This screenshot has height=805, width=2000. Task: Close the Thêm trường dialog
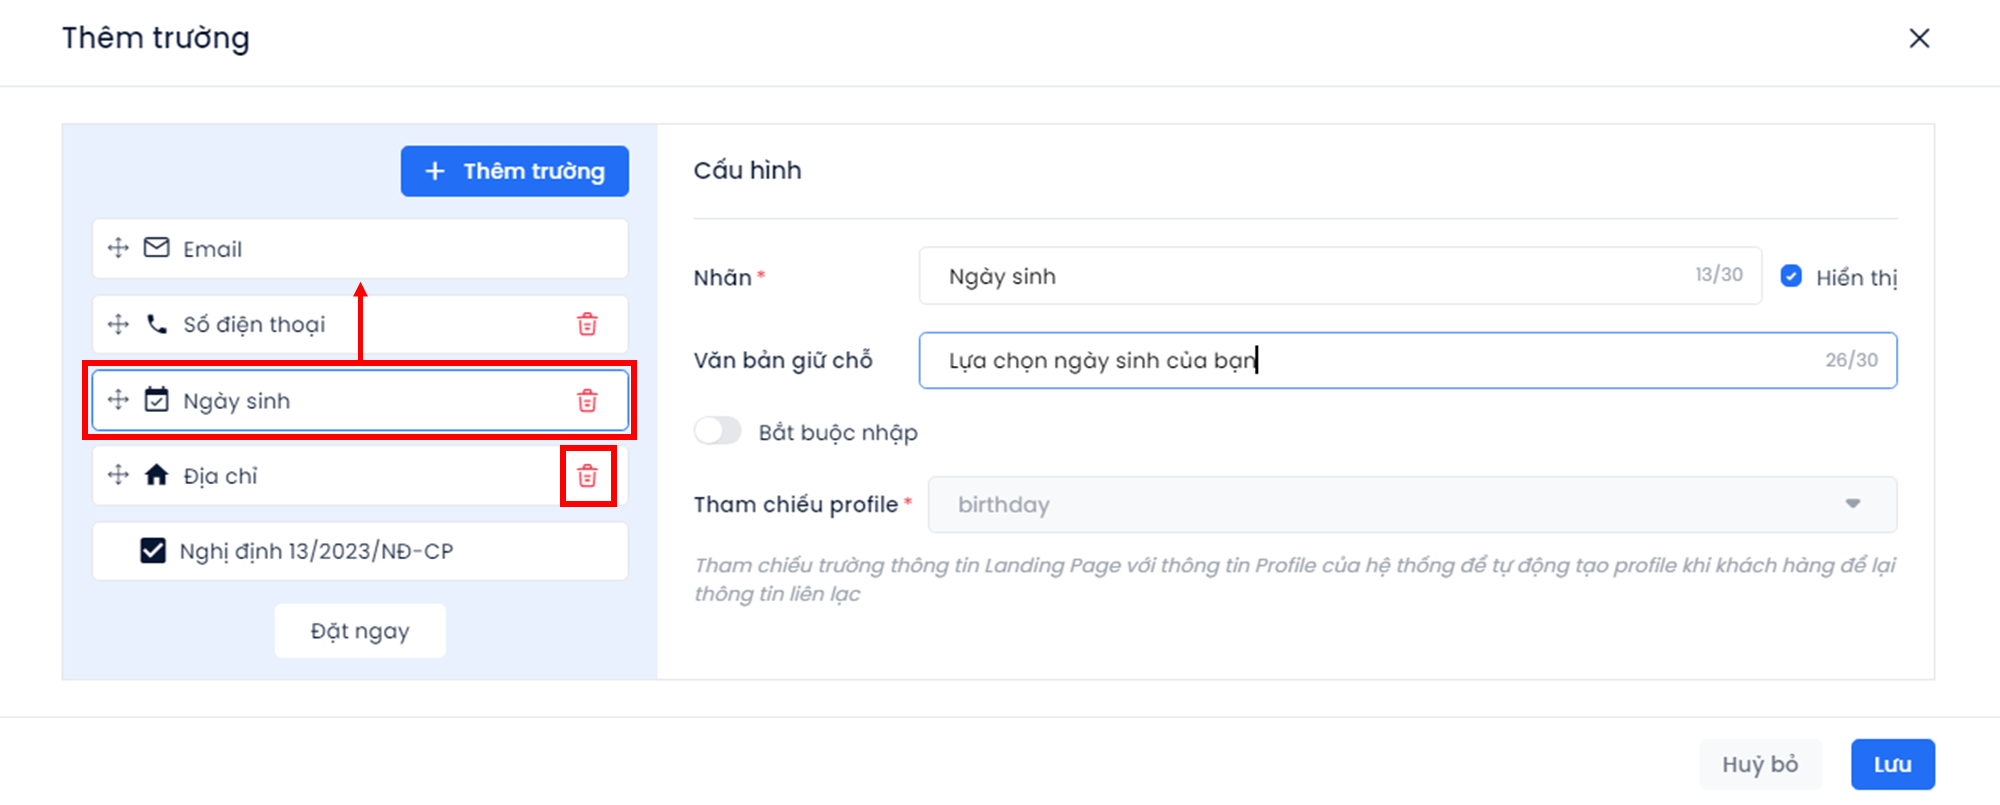1919,38
